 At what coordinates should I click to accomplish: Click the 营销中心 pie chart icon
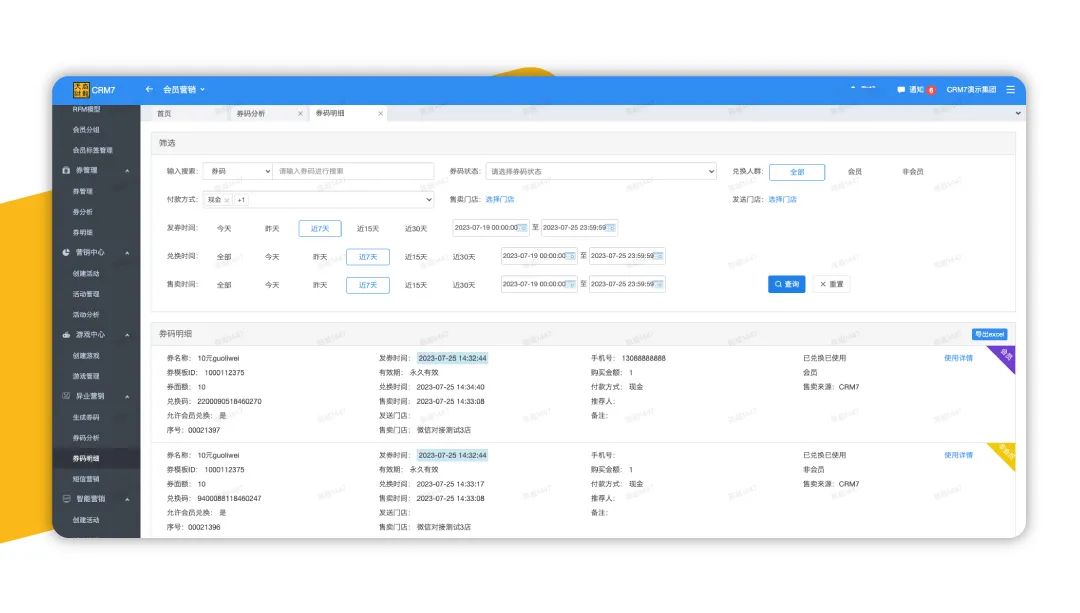coord(66,252)
